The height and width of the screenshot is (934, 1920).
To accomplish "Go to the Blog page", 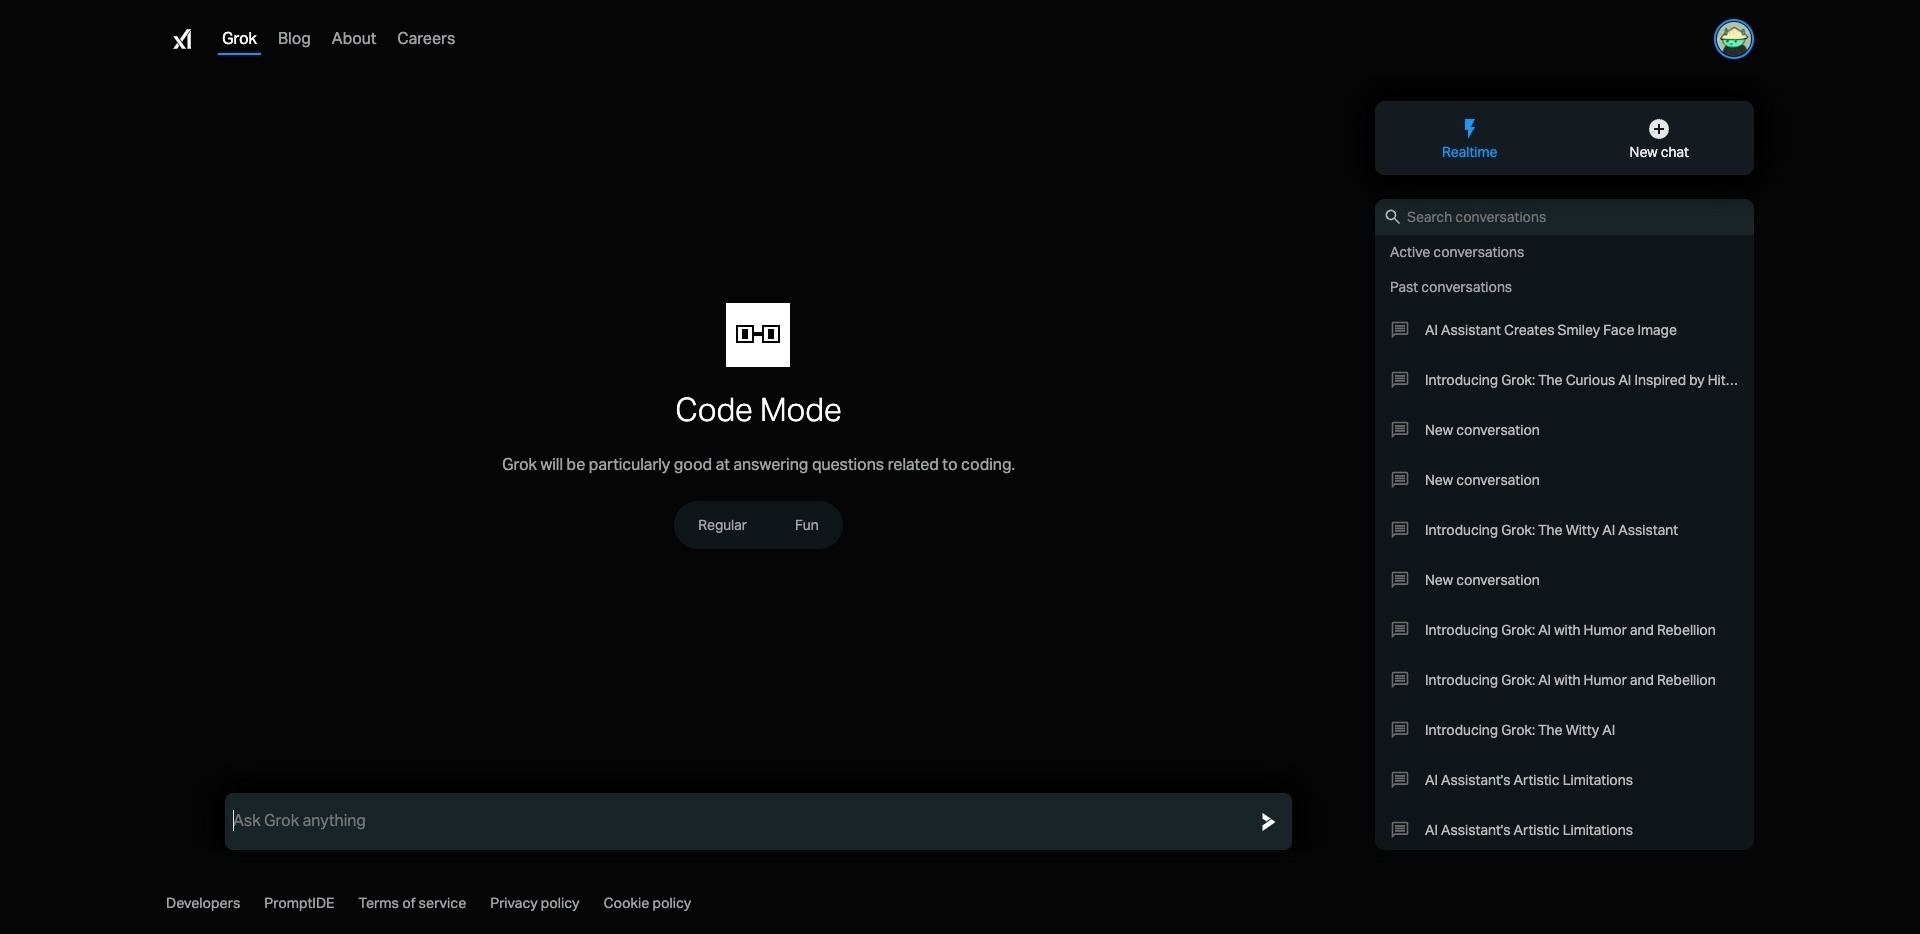I will (294, 38).
